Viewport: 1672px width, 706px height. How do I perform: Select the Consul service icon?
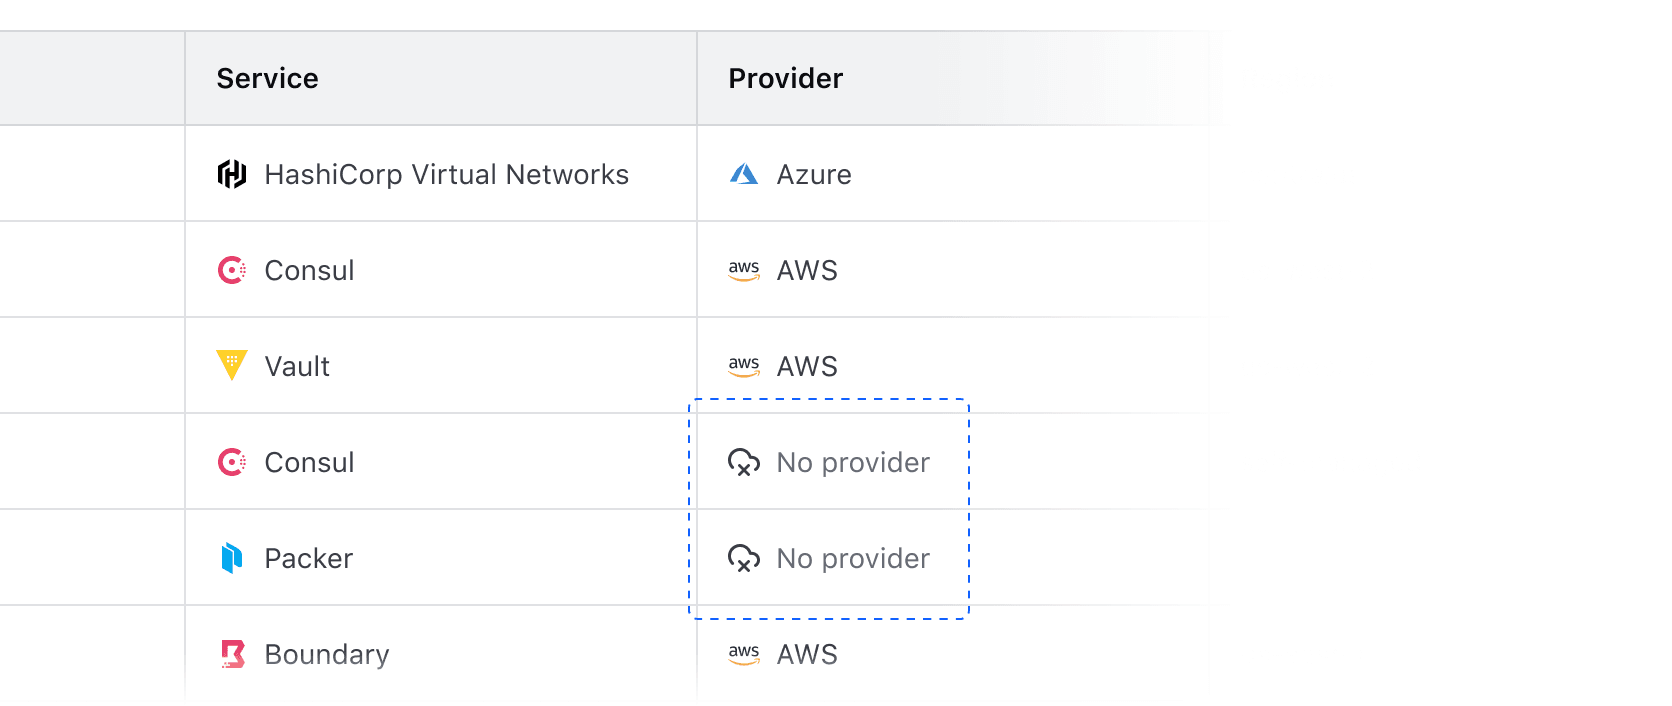click(x=232, y=269)
